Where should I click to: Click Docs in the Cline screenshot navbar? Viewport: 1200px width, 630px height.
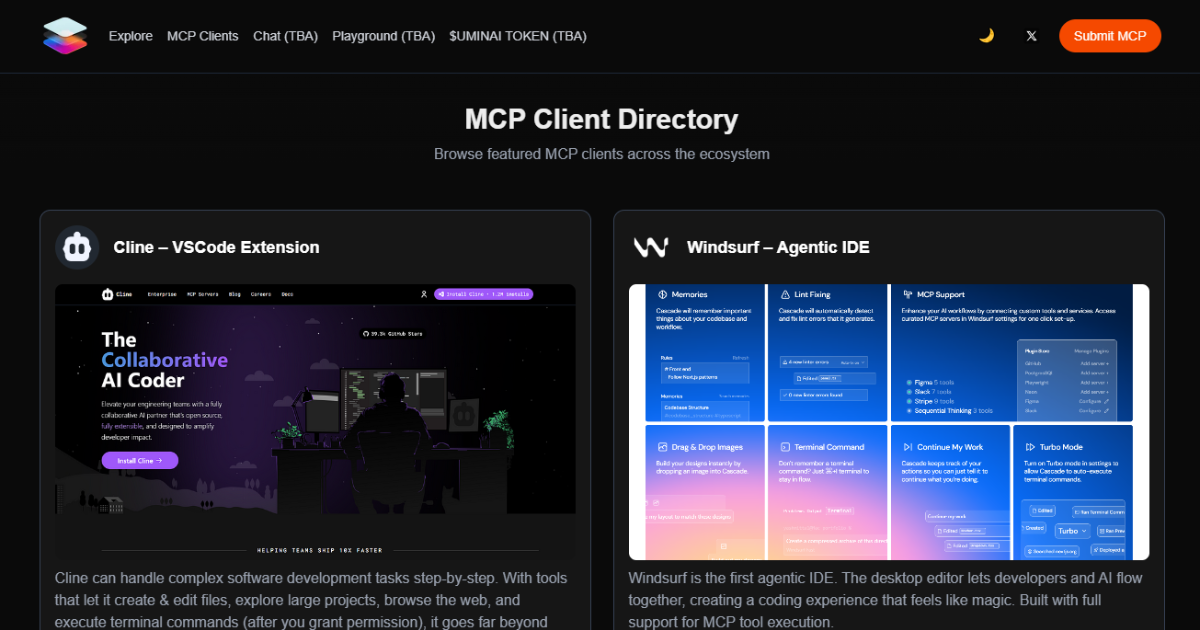[x=286, y=293]
